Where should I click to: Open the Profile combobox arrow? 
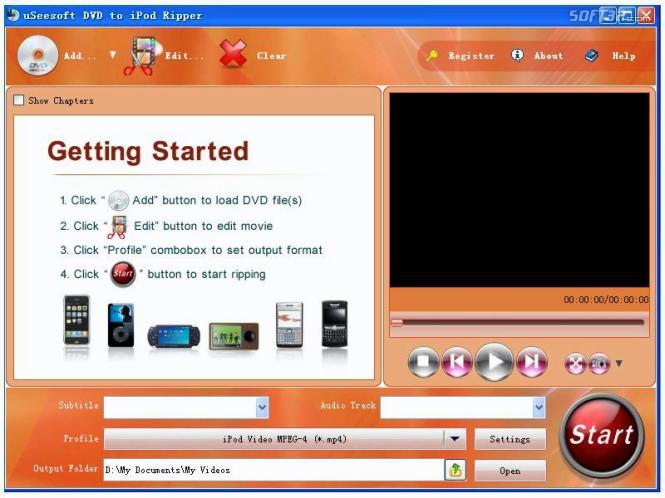pos(455,439)
